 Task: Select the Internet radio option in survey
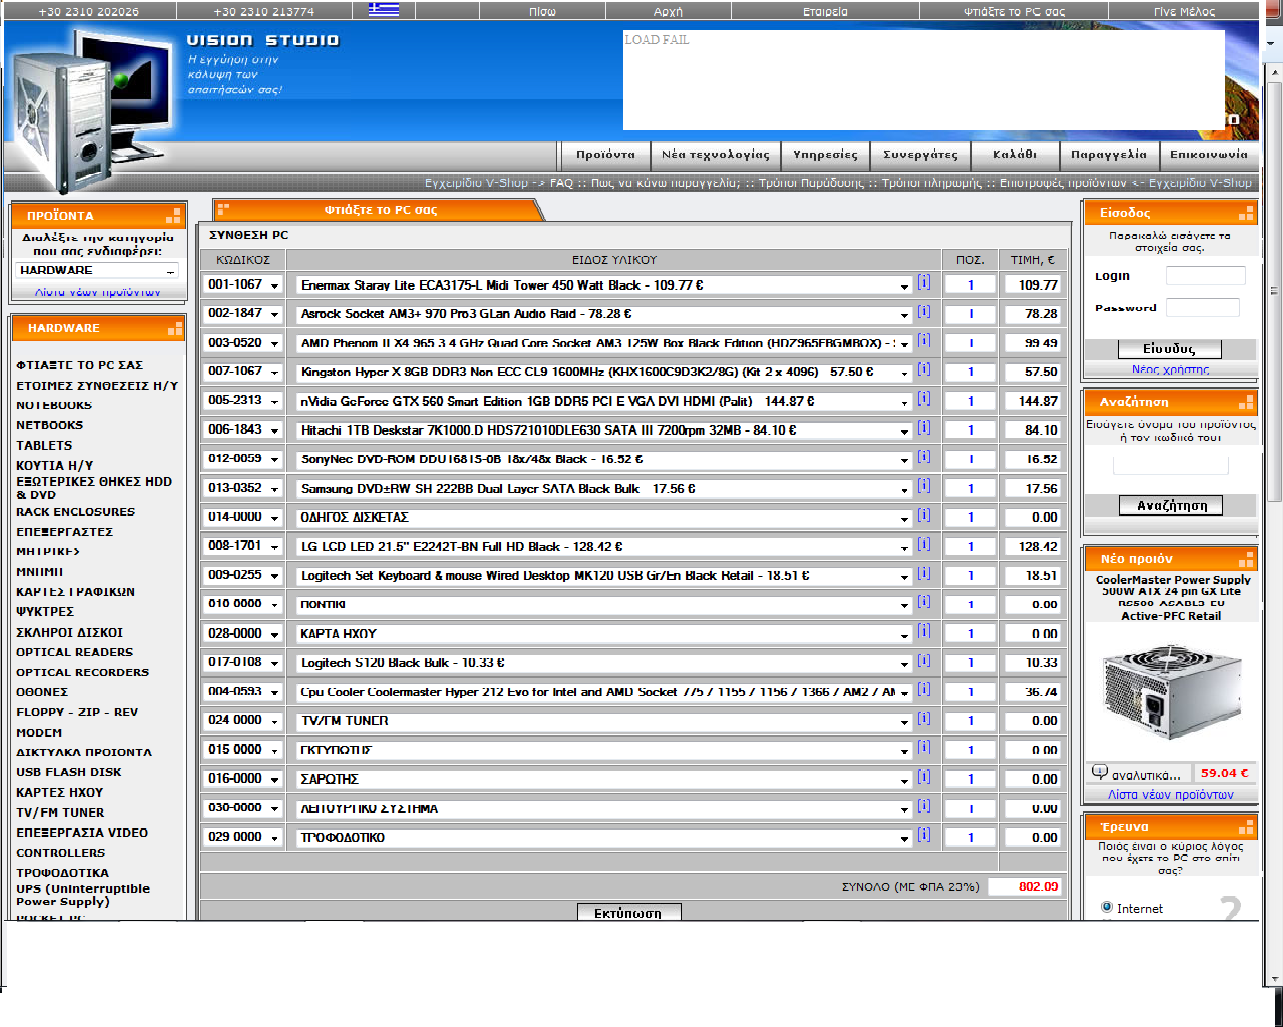(1107, 907)
